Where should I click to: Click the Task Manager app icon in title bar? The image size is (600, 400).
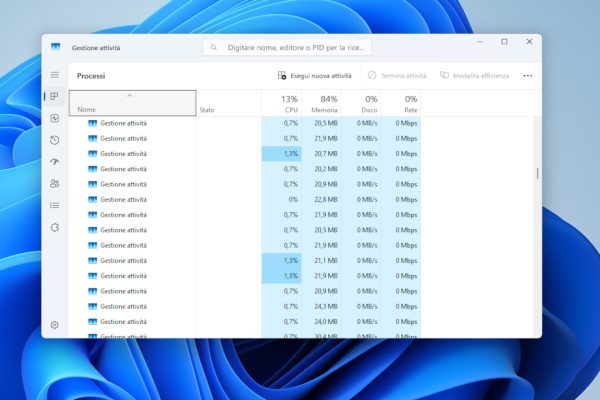(x=55, y=47)
